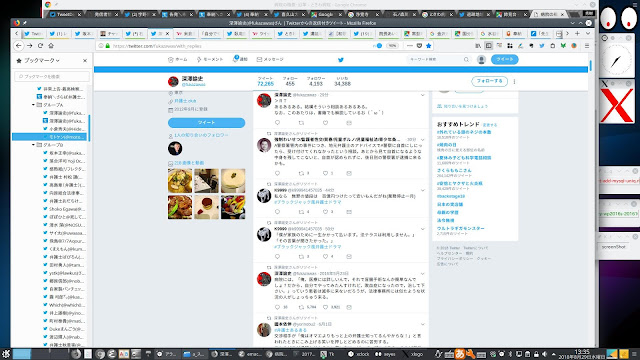
Task: Click the bookmark star in address bar
Action: click(x=429, y=46)
